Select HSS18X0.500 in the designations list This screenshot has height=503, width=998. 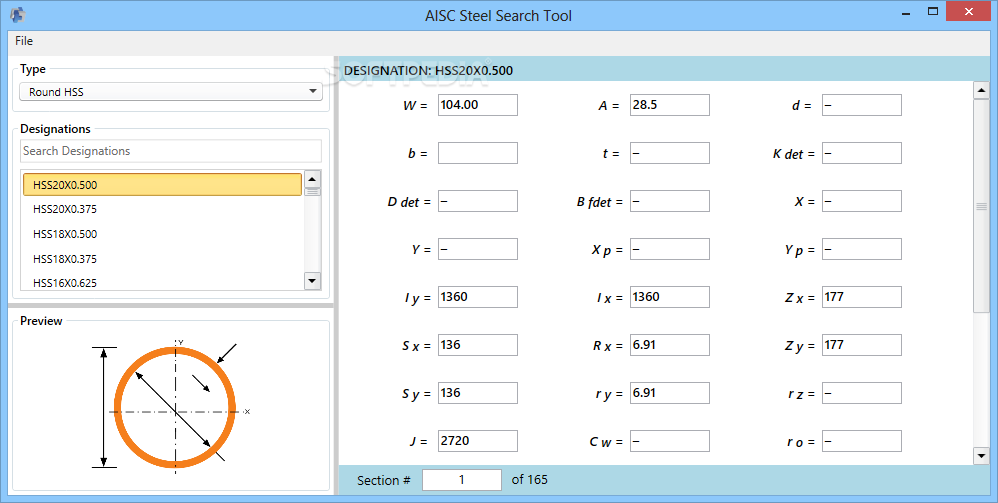point(162,234)
